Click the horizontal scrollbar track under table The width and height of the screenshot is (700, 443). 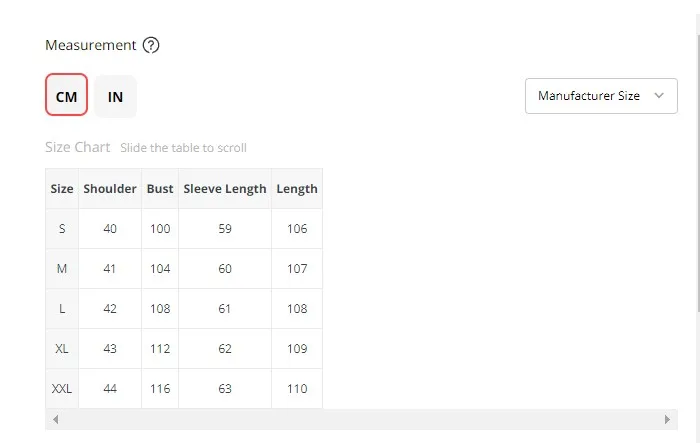click(361, 419)
